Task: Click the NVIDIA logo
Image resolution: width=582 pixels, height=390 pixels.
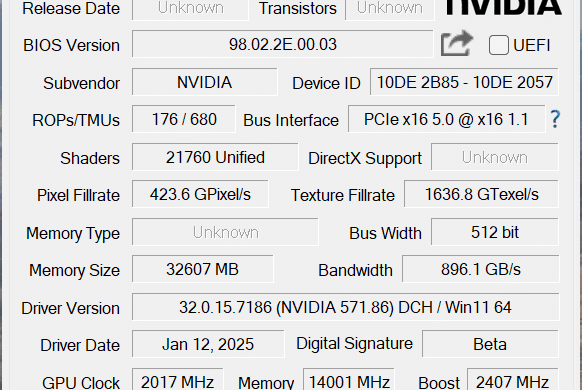Action: (x=504, y=7)
